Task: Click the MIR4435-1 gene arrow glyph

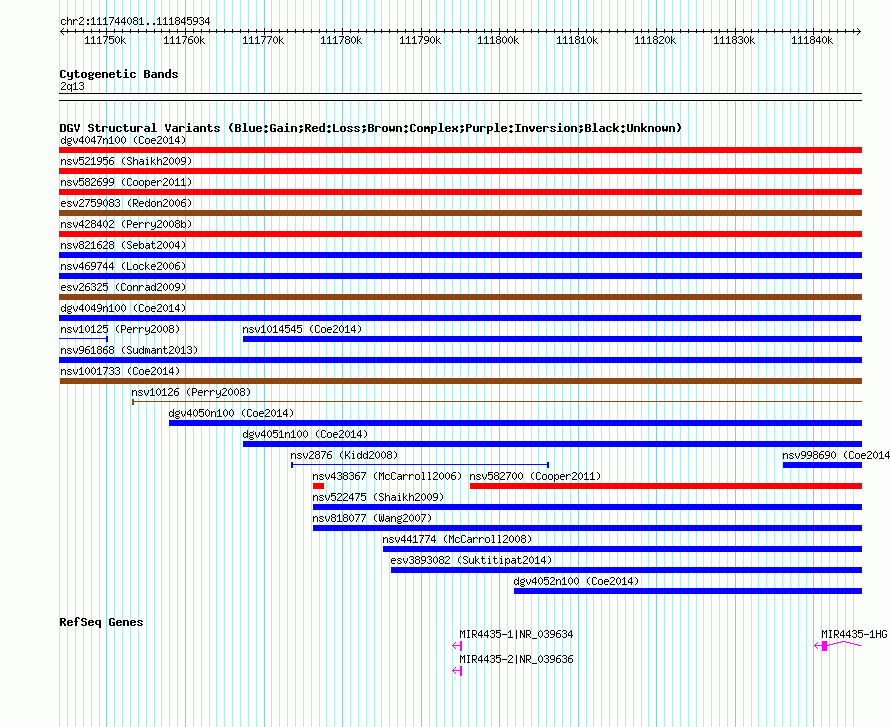Action: [457, 646]
